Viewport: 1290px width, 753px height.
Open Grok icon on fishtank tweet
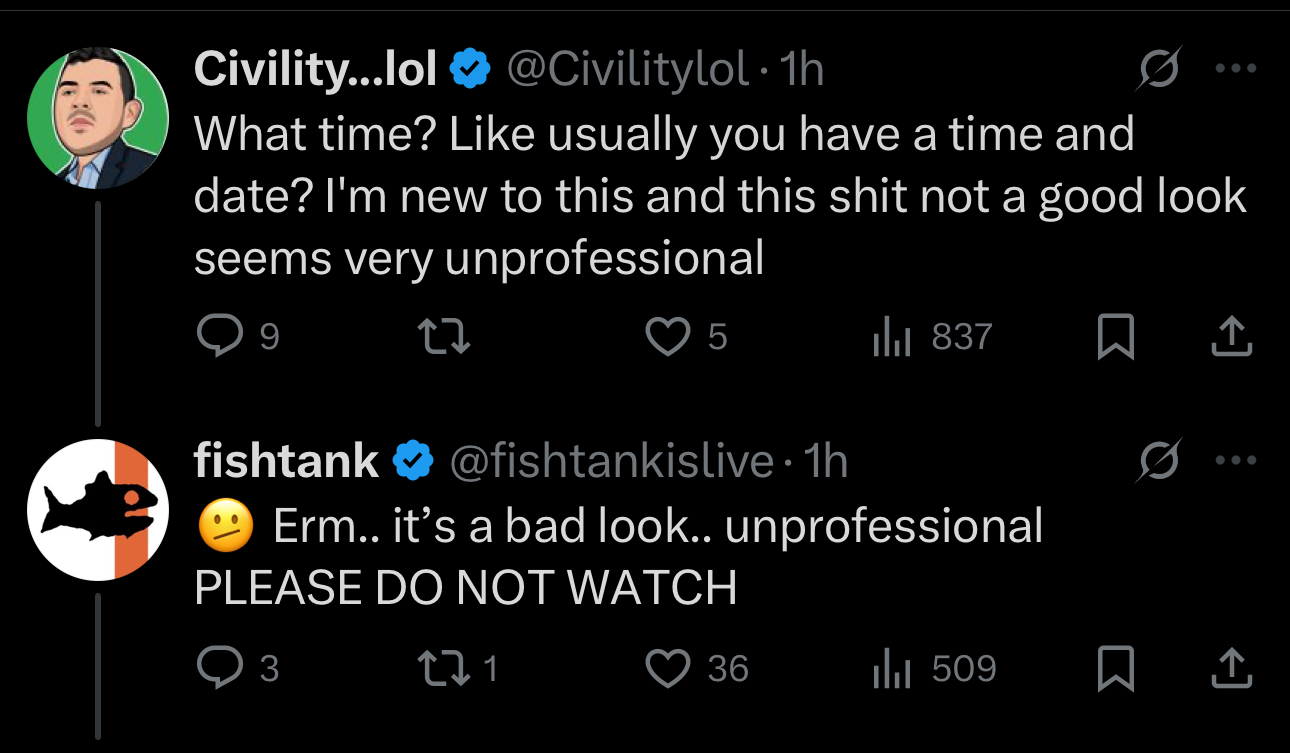[x=1160, y=461]
